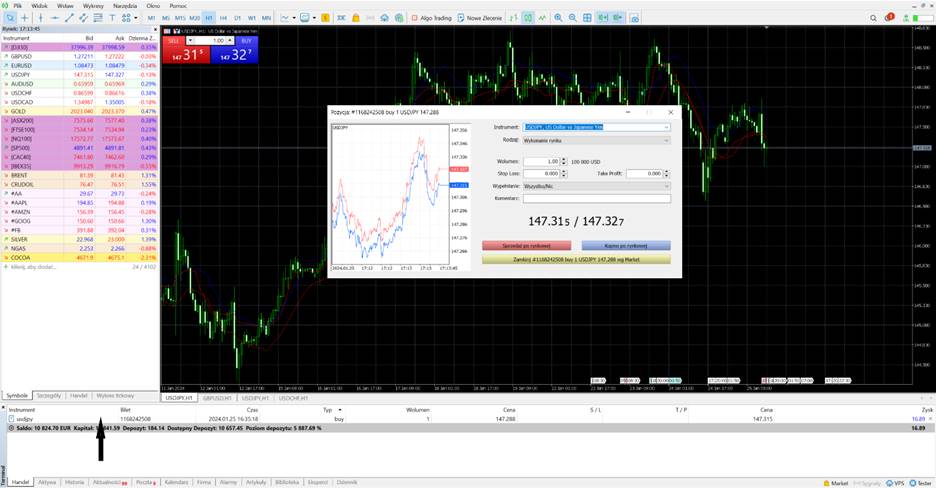Switch to the Historia terminal tab
The image size is (936, 488).
tap(75, 482)
